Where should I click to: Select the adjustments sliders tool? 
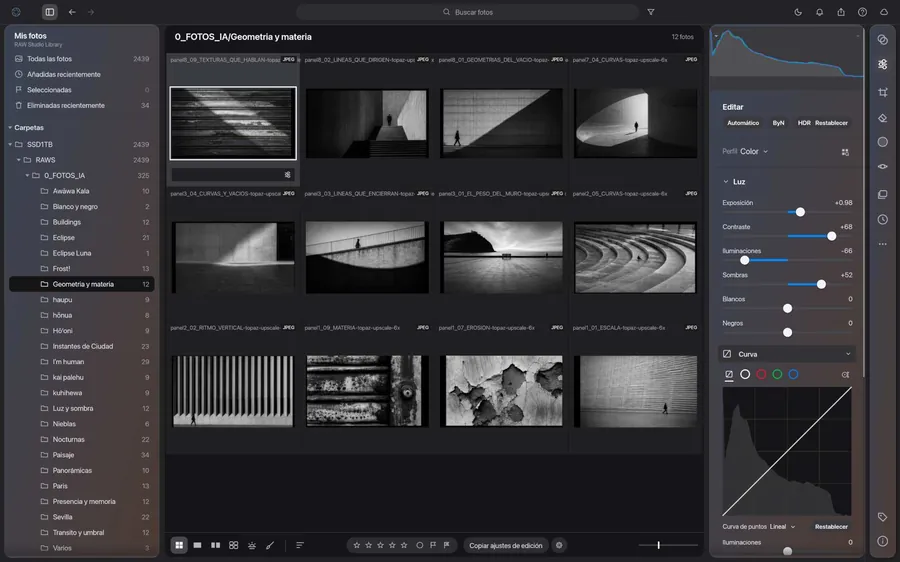coord(883,64)
